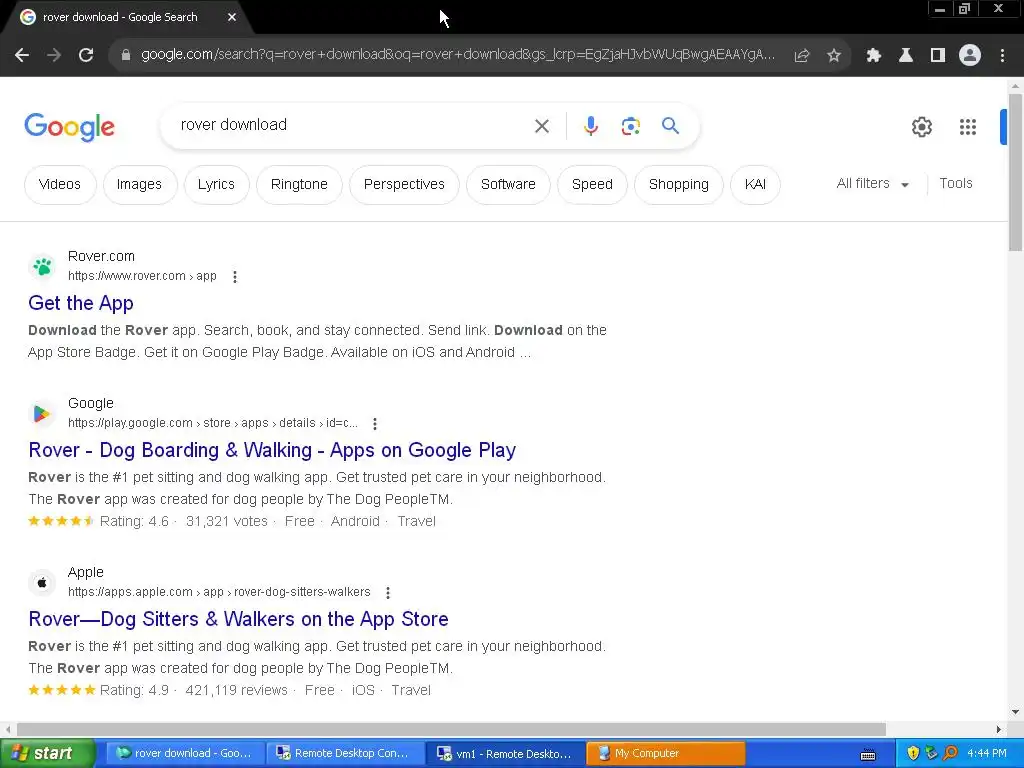Click the taskbar keyboard icon
Screen dimensions: 1024x768
[x=868, y=755]
